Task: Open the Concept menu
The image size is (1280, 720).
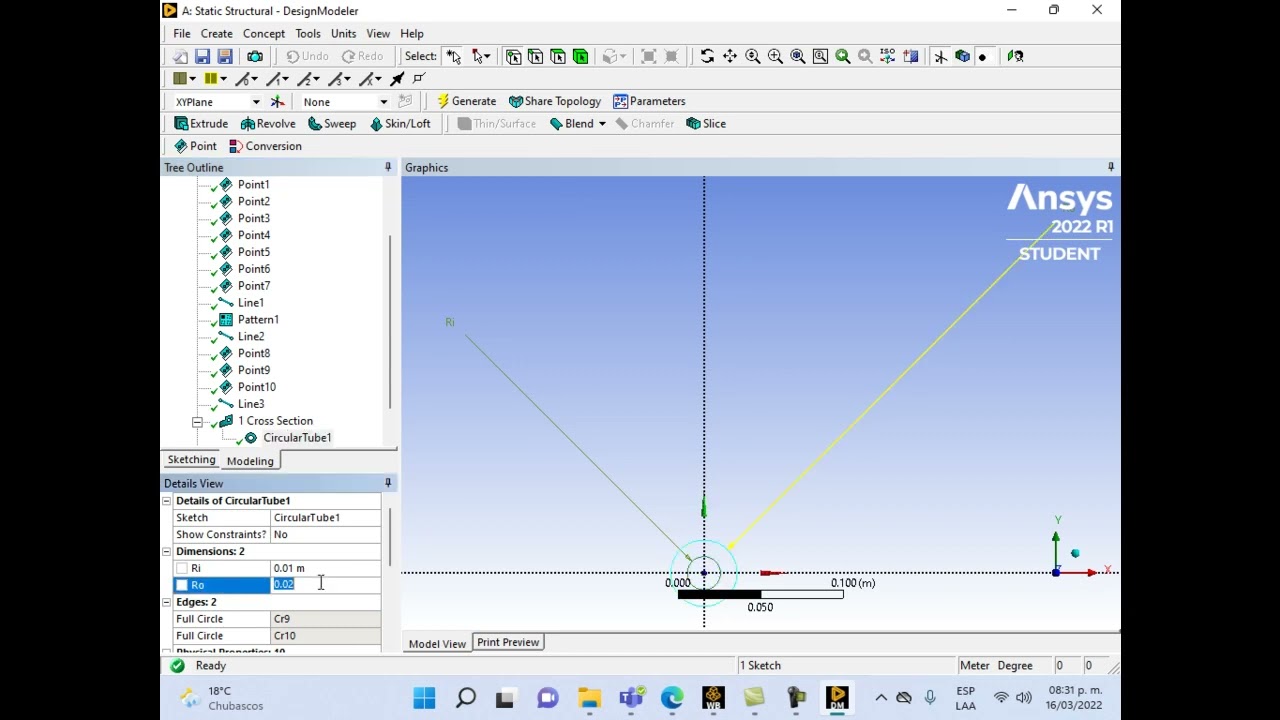Action: point(264,33)
